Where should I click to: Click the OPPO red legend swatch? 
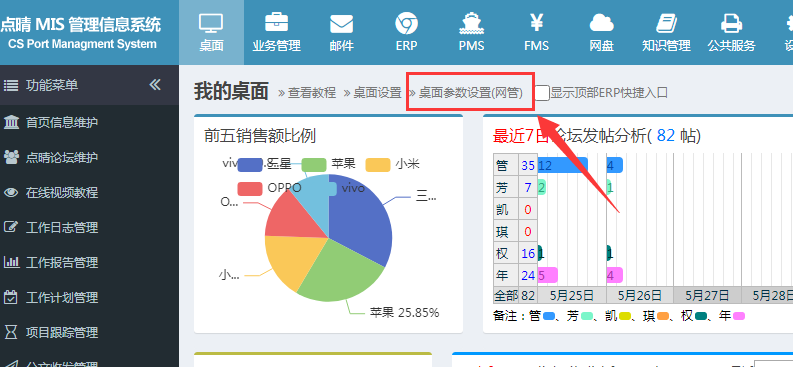click(250, 189)
